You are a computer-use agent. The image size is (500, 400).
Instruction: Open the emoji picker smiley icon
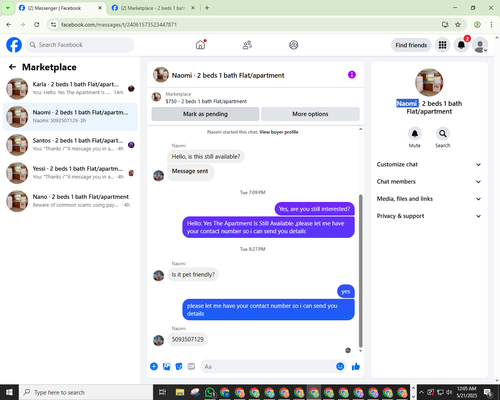click(340, 366)
